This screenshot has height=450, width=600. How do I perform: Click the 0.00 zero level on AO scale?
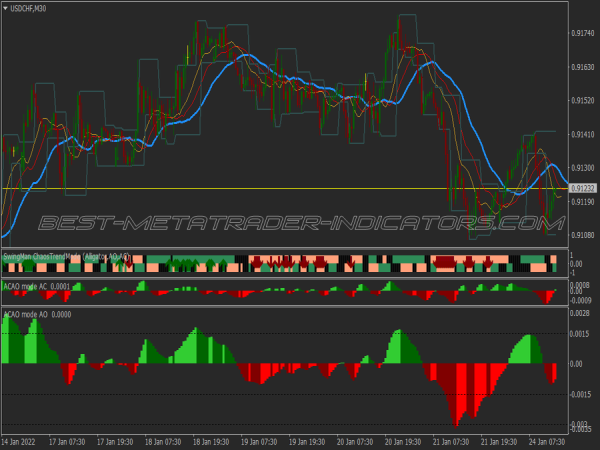pos(576,364)
